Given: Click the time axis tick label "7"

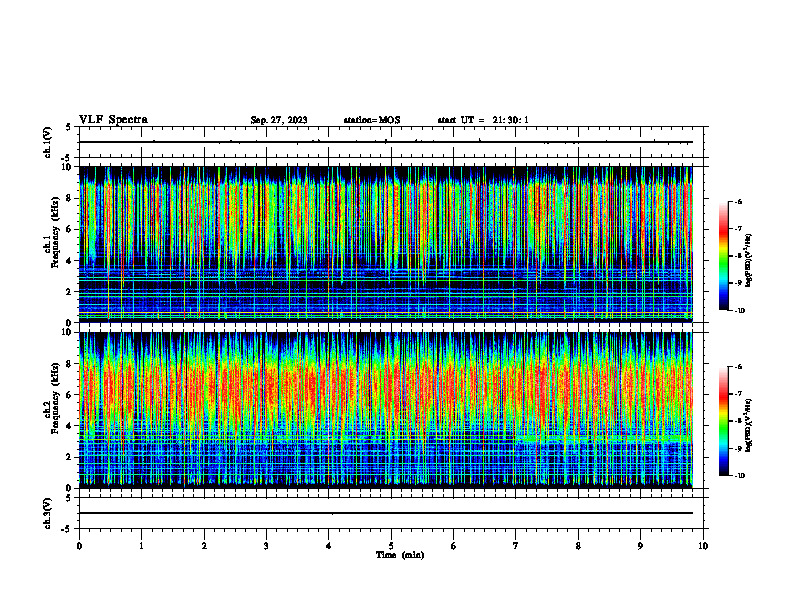Looking at the screenshot, I should click(516, 546).
